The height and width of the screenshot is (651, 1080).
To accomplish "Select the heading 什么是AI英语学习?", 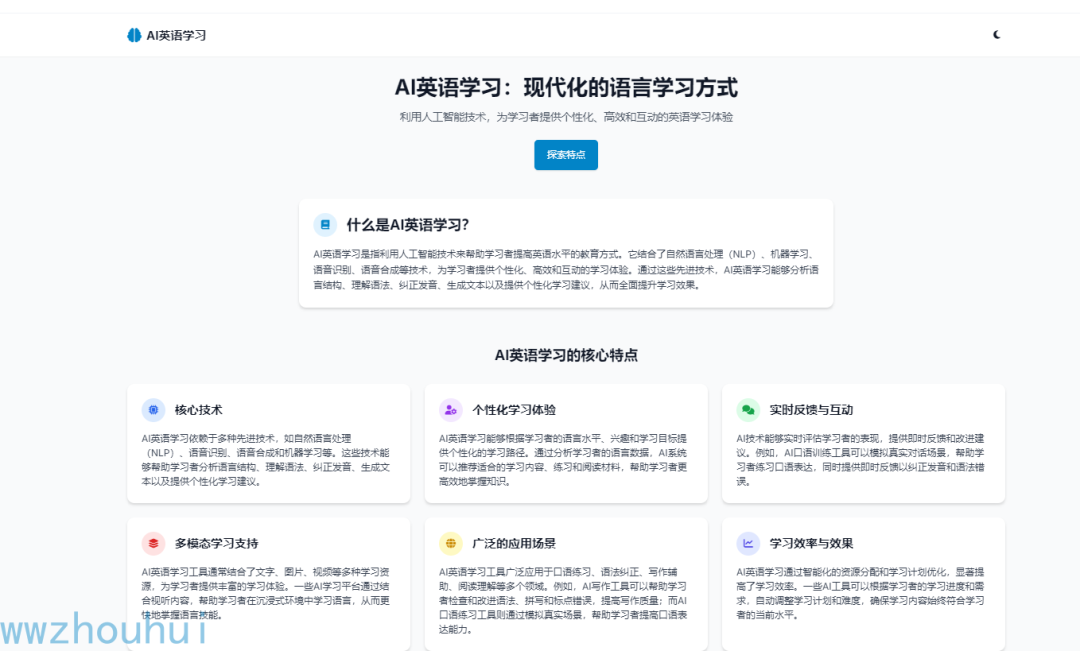I will click(x=408, y=225).
